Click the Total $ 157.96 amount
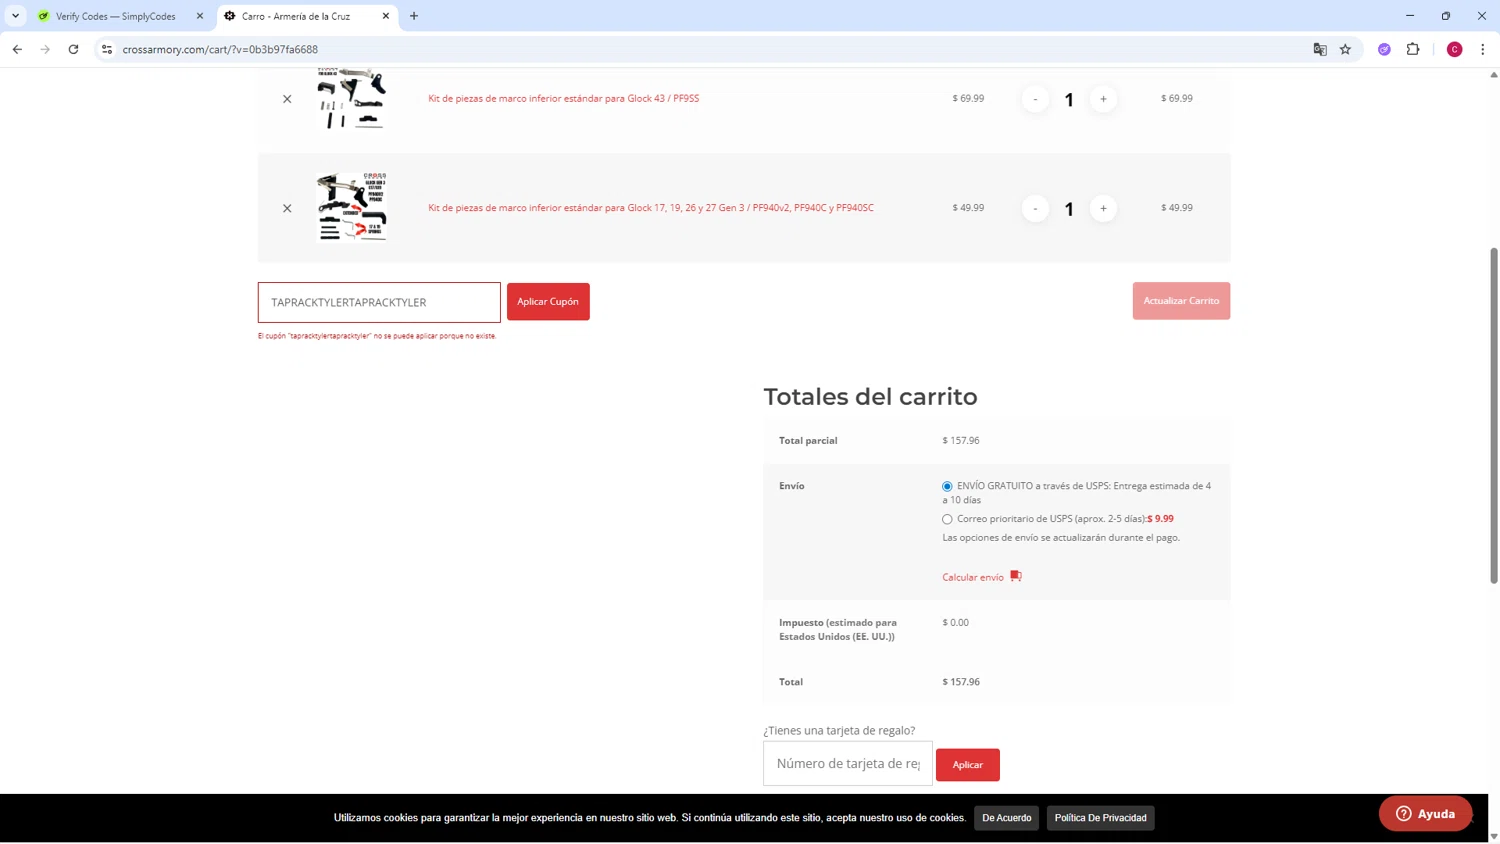 961,682
